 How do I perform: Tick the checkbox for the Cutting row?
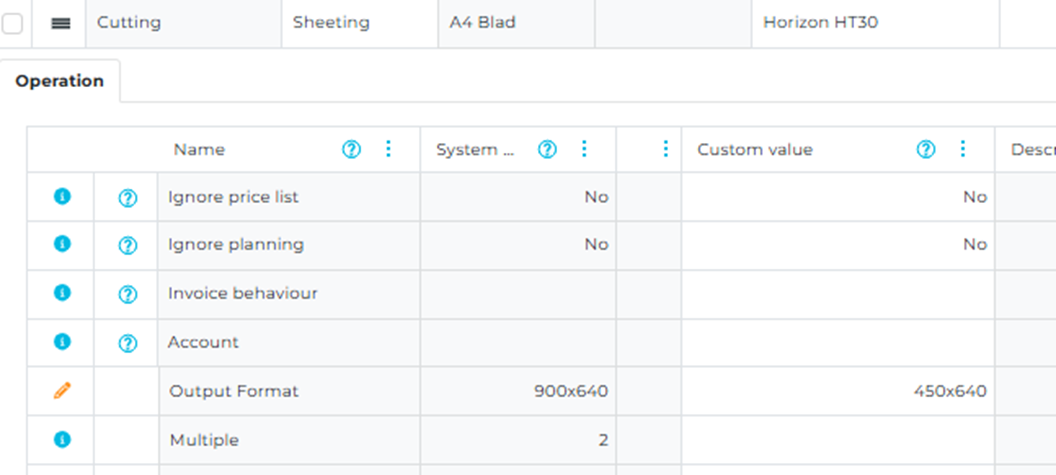click(x=13, y=23)
